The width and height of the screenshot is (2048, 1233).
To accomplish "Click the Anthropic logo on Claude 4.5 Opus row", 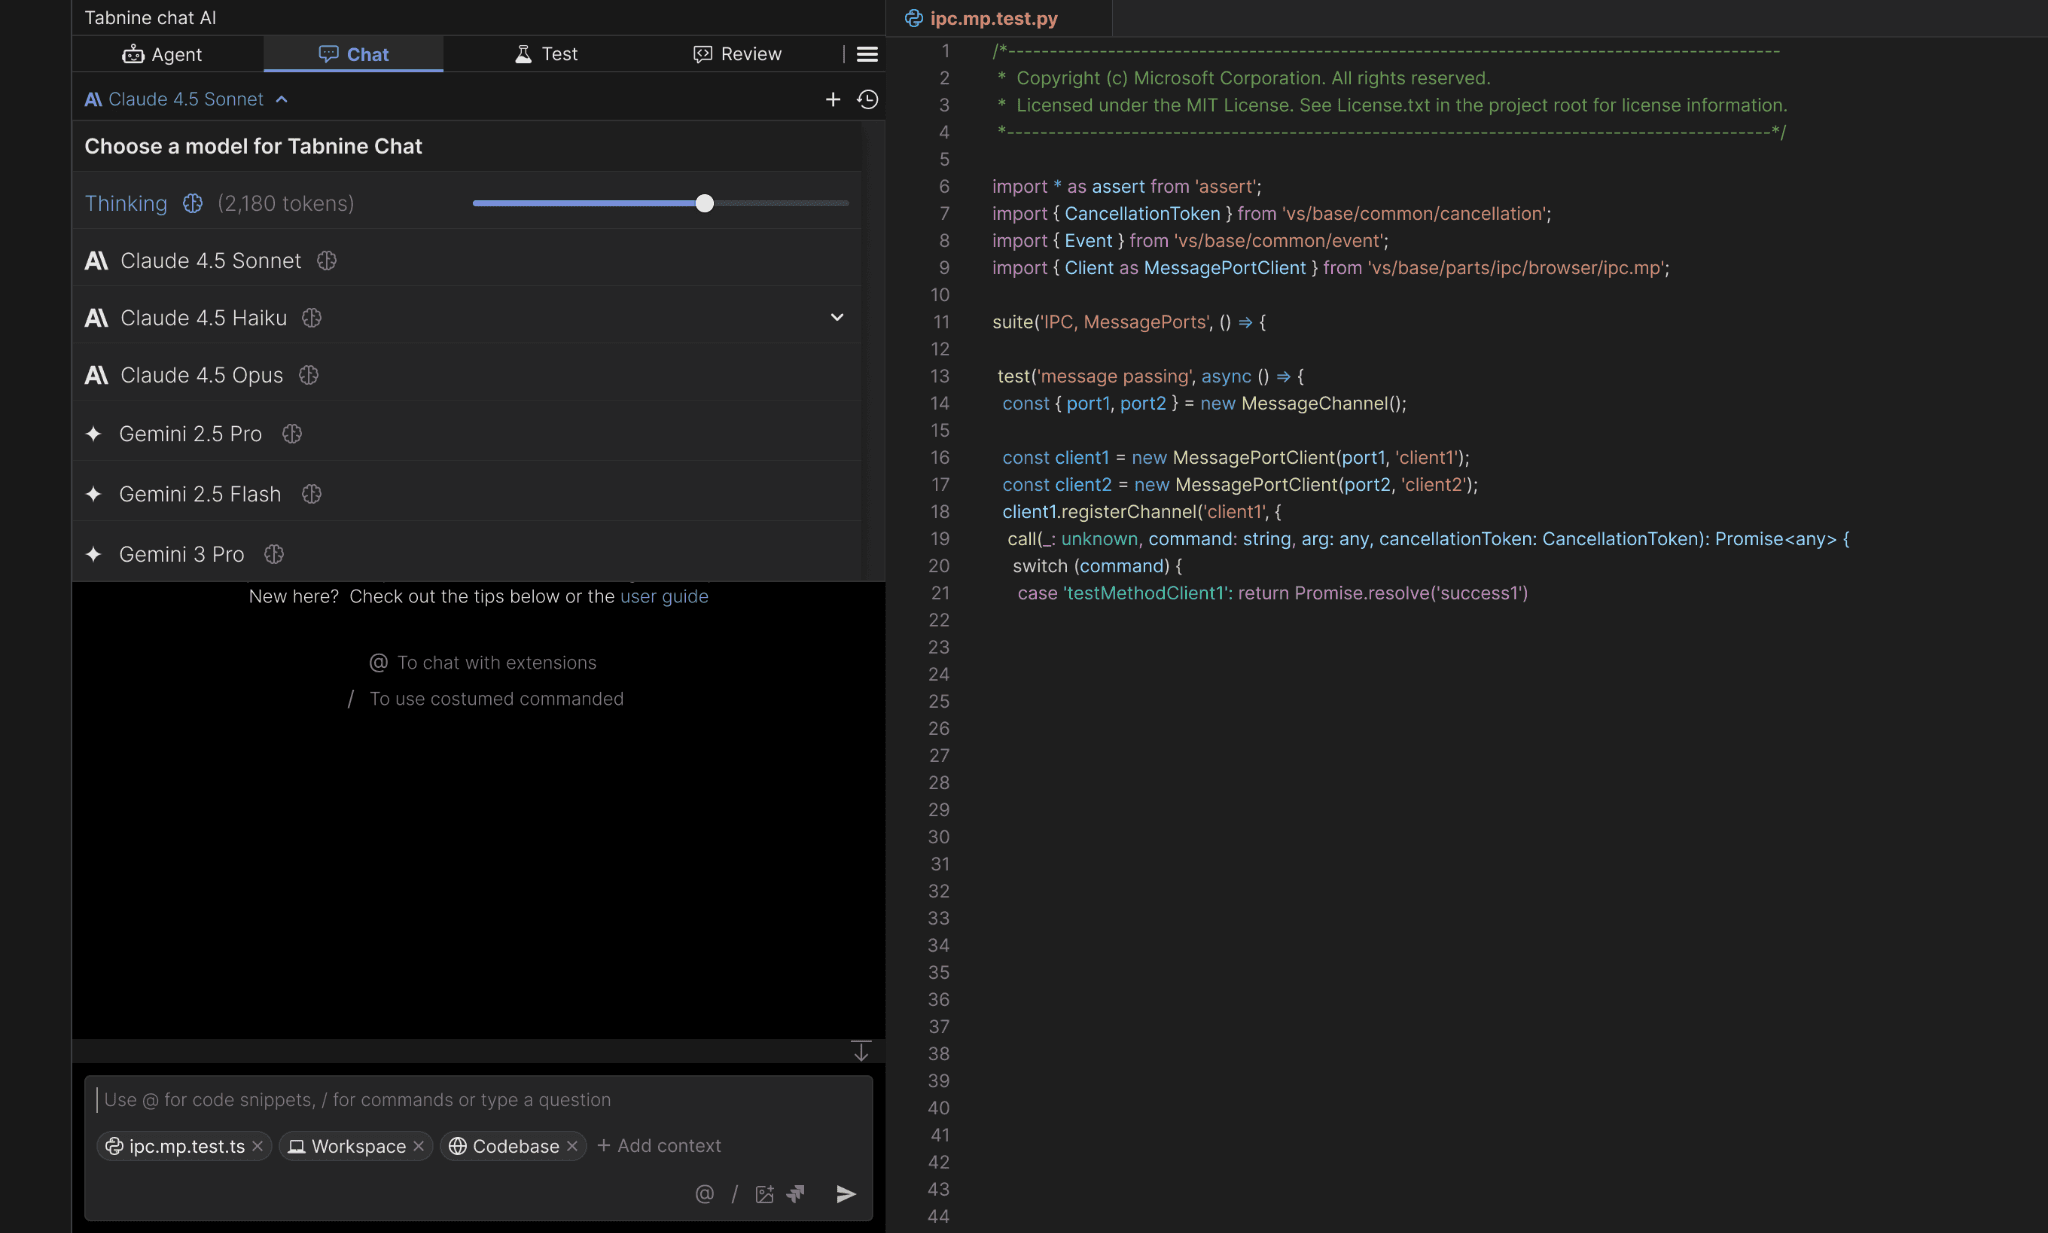I will click(96, 375).
